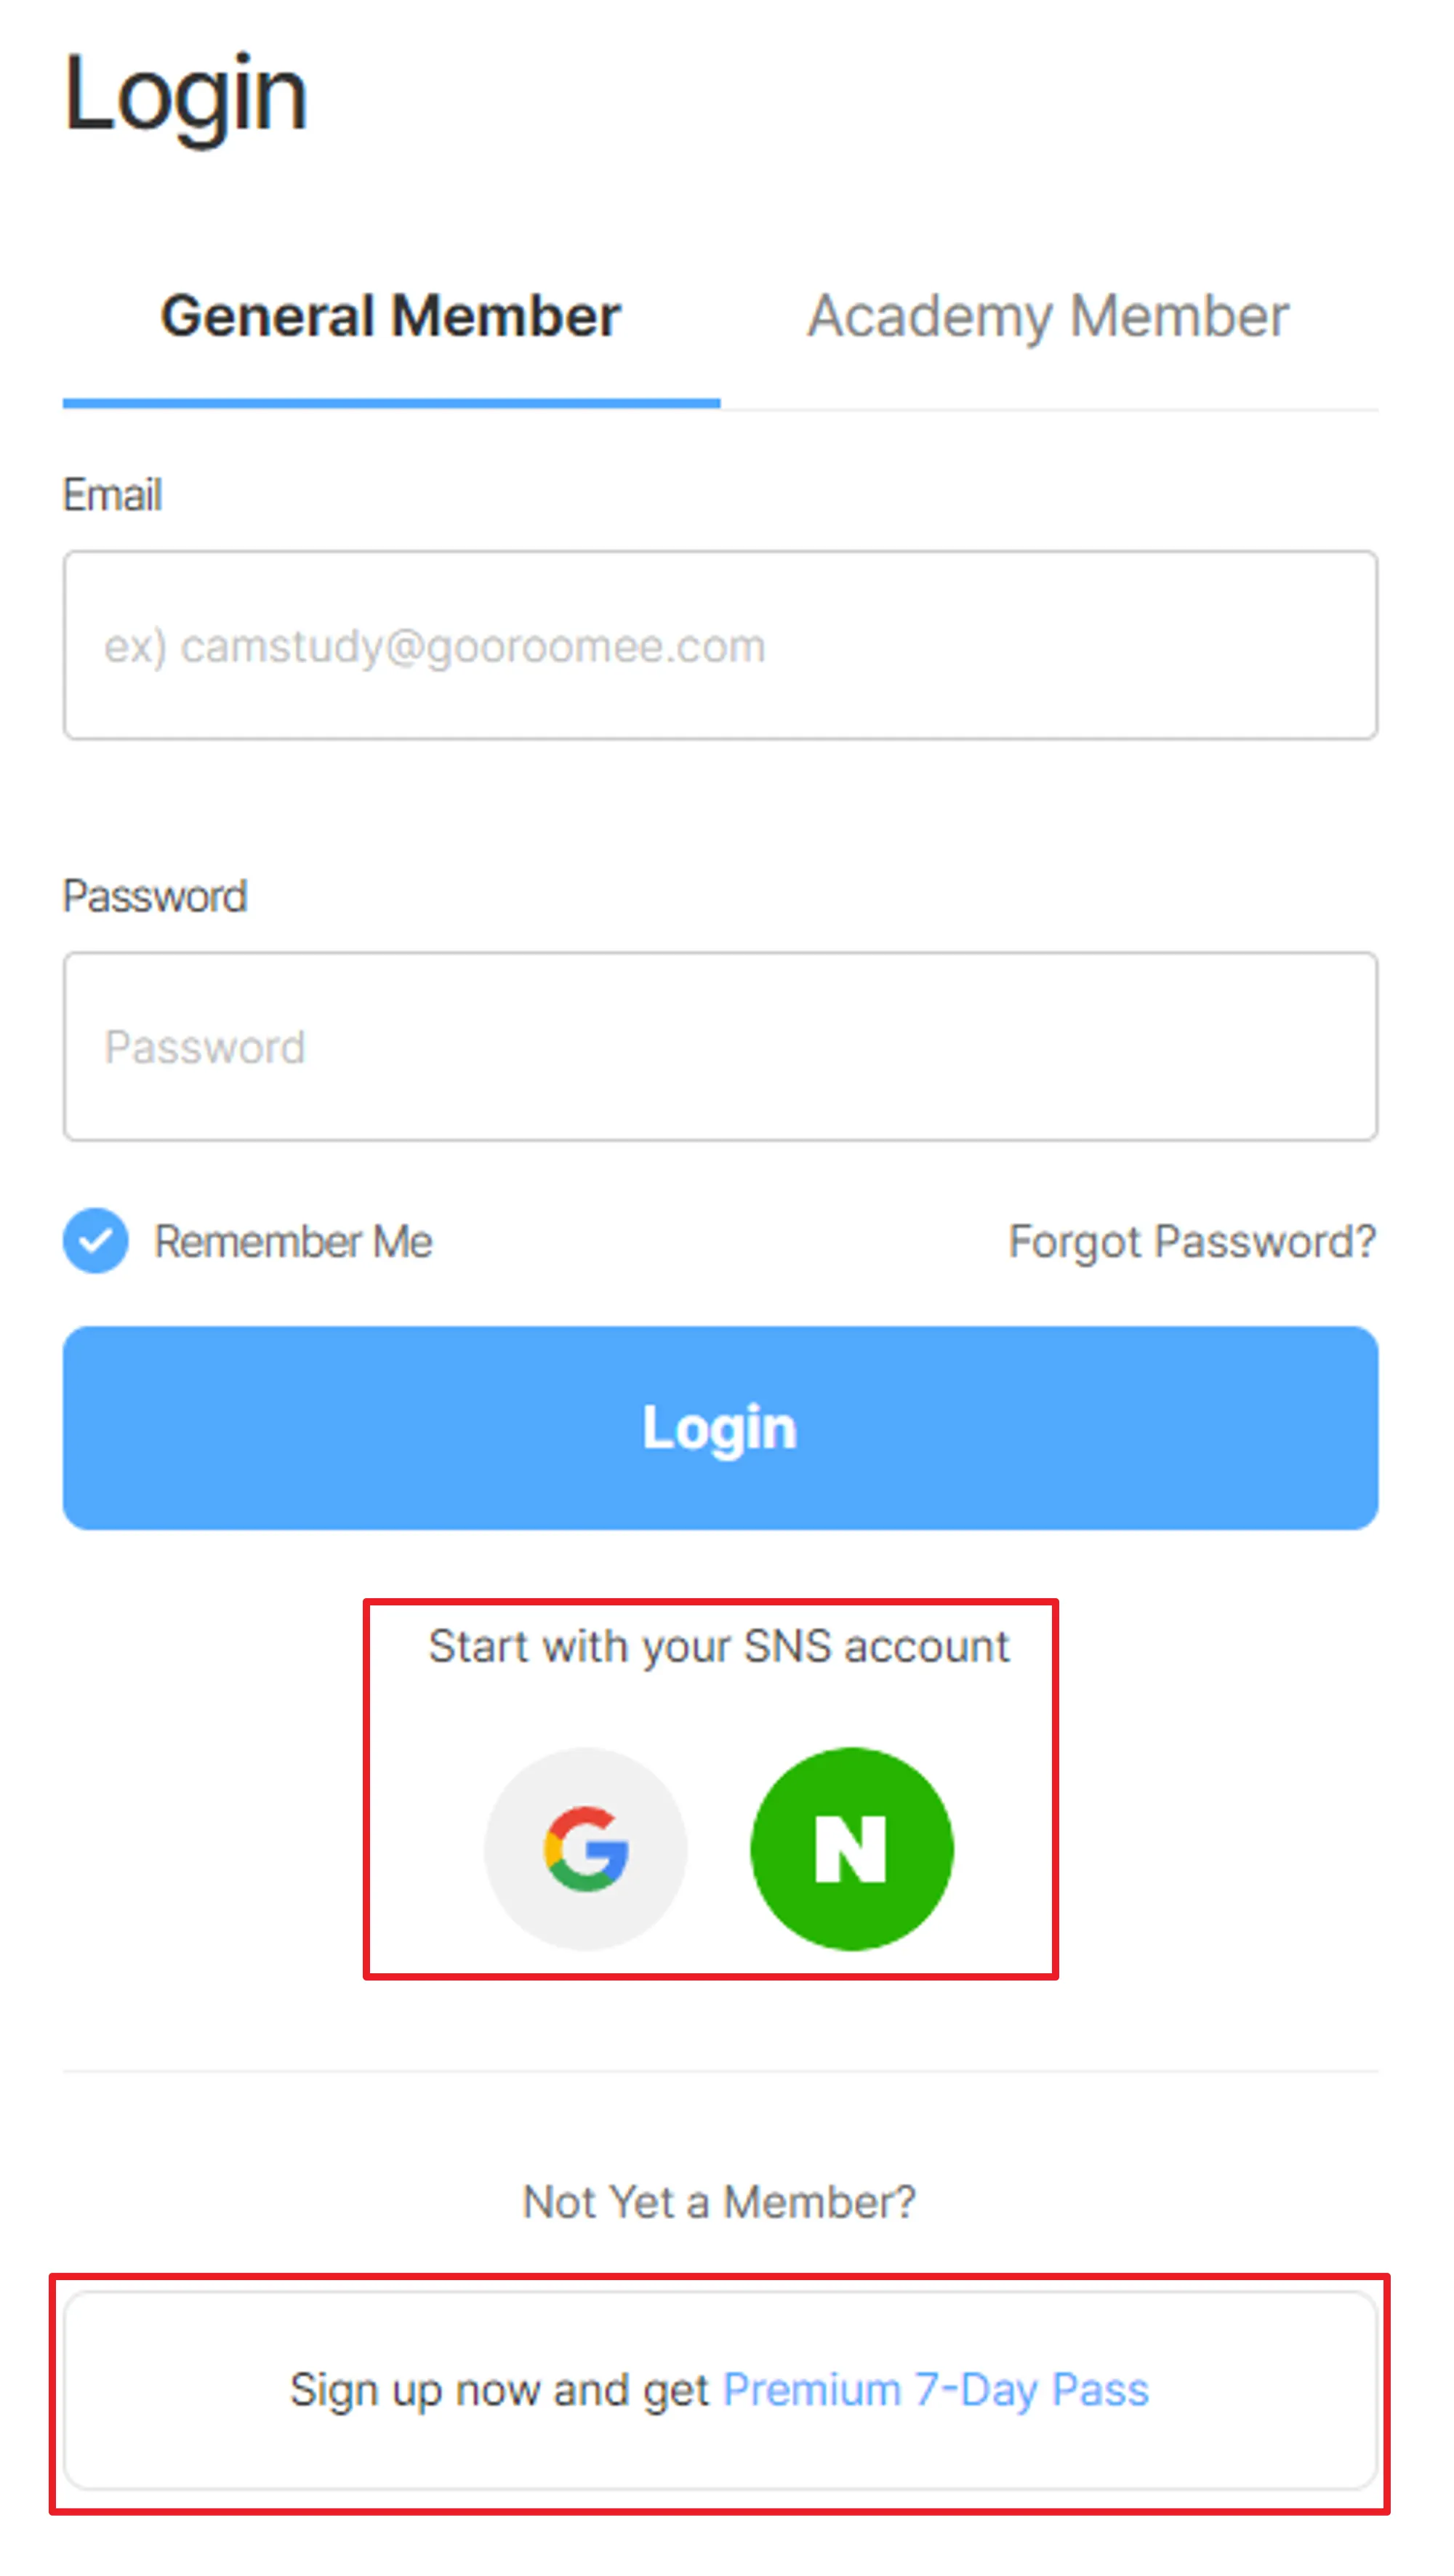Click the Email field label
Image resolution: width=1454 pixels, height=2576 pixels.
(112, 495)
